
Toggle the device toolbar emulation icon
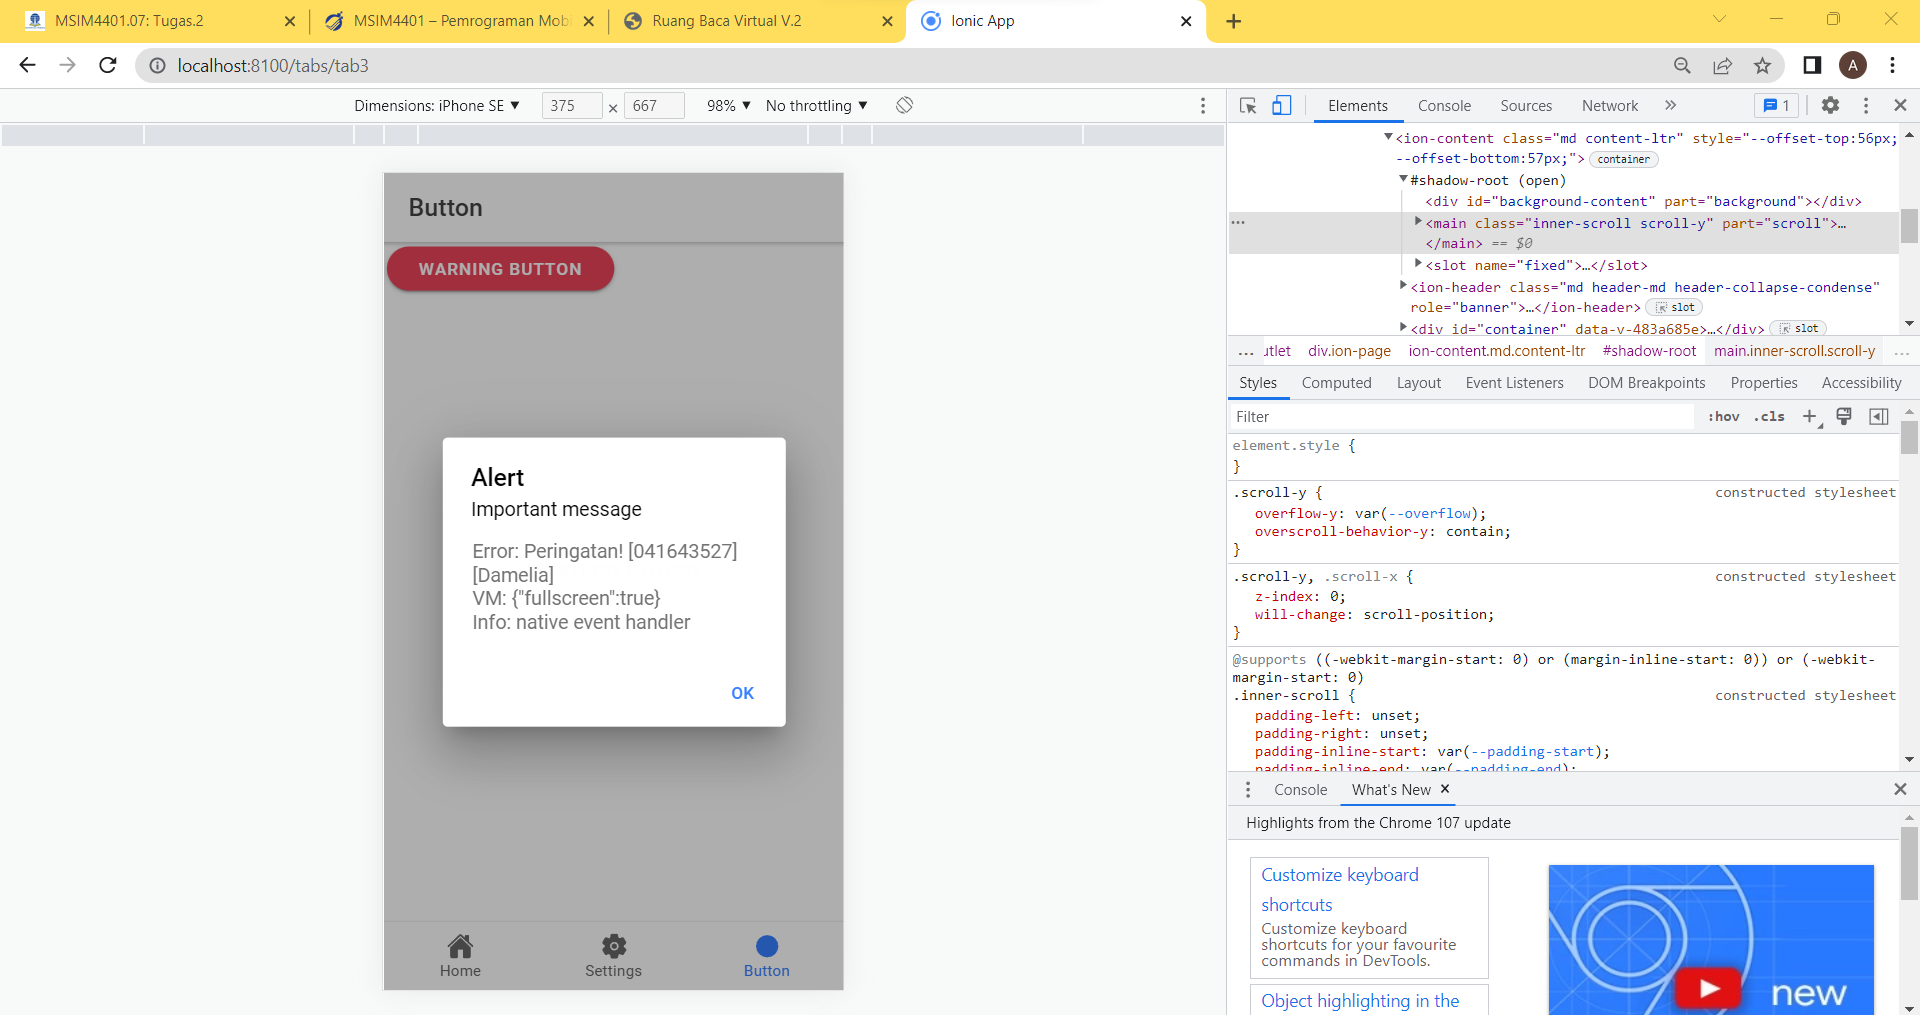coord(1283,105)
